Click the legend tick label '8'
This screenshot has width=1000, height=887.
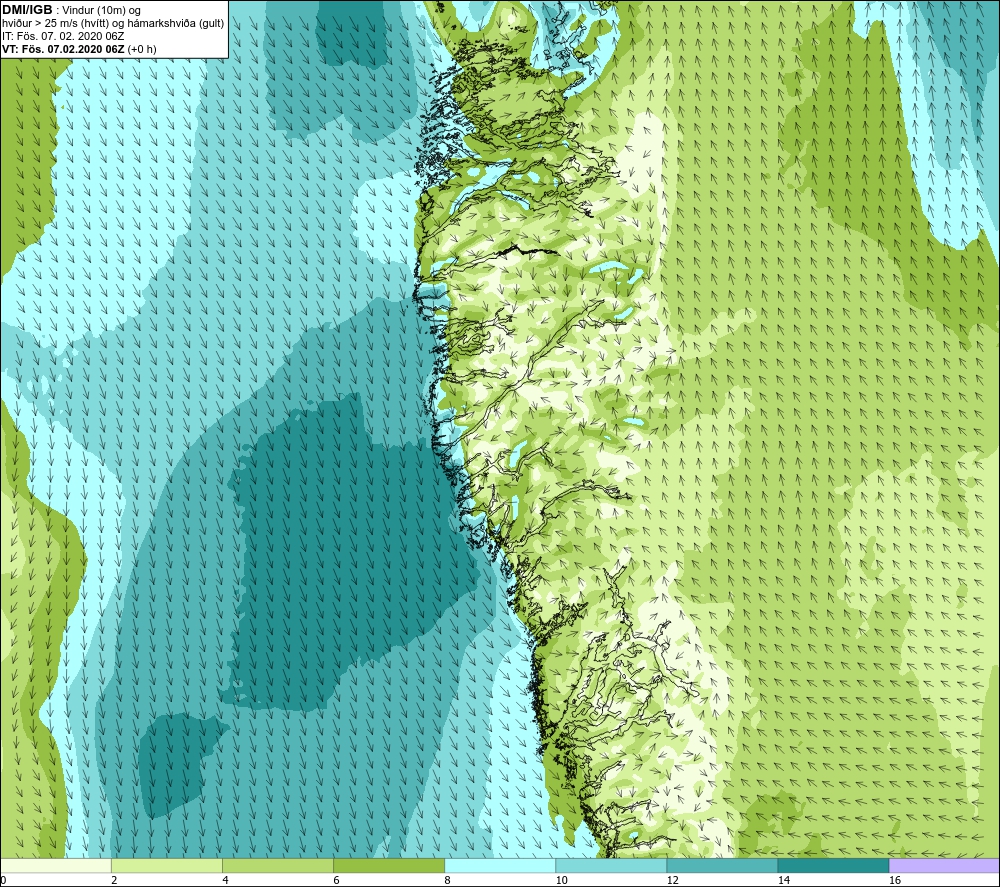pos(447,880)
